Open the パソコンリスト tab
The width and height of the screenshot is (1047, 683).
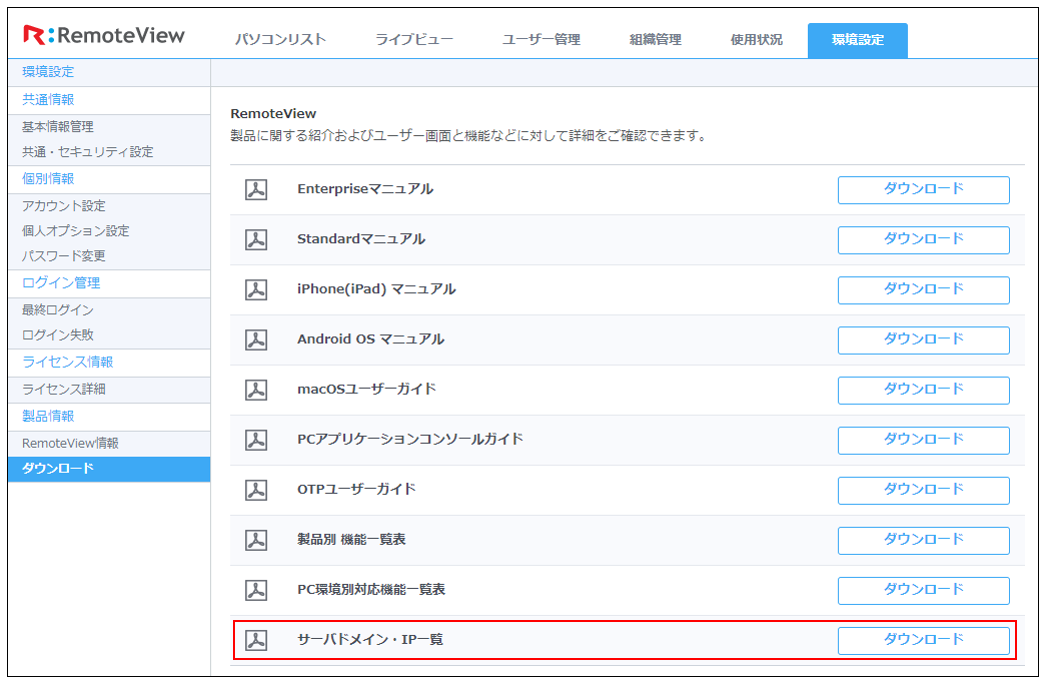[x=280, y=39]
